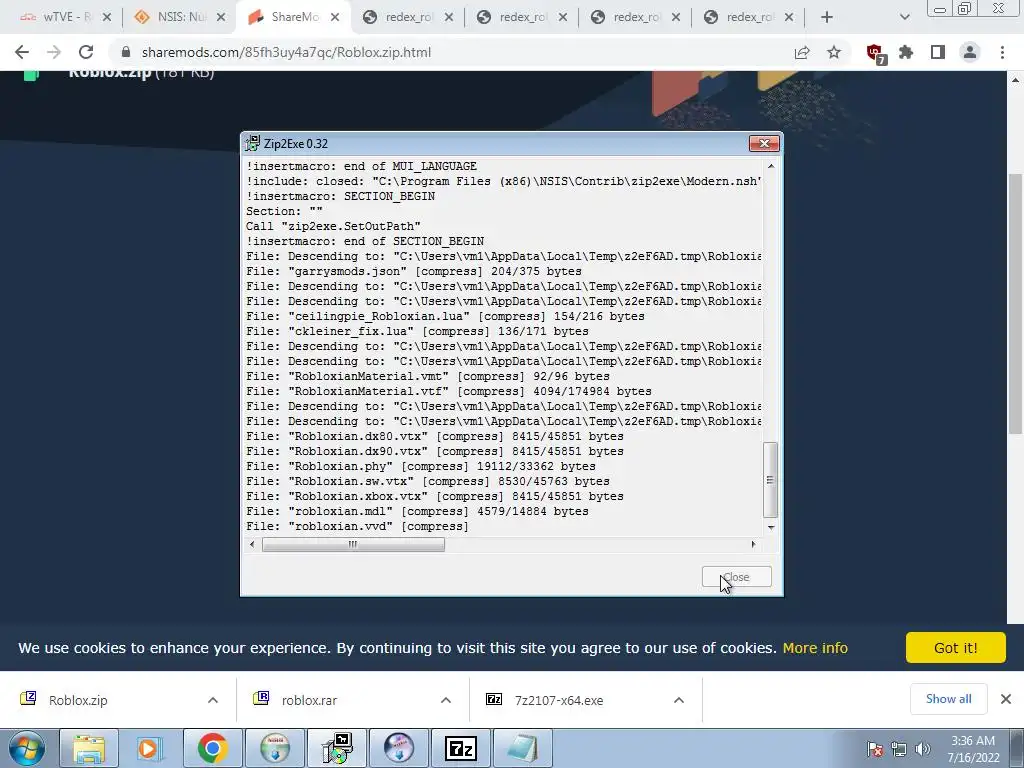Open Chrome's three-dot menu

click(1002, 52)
